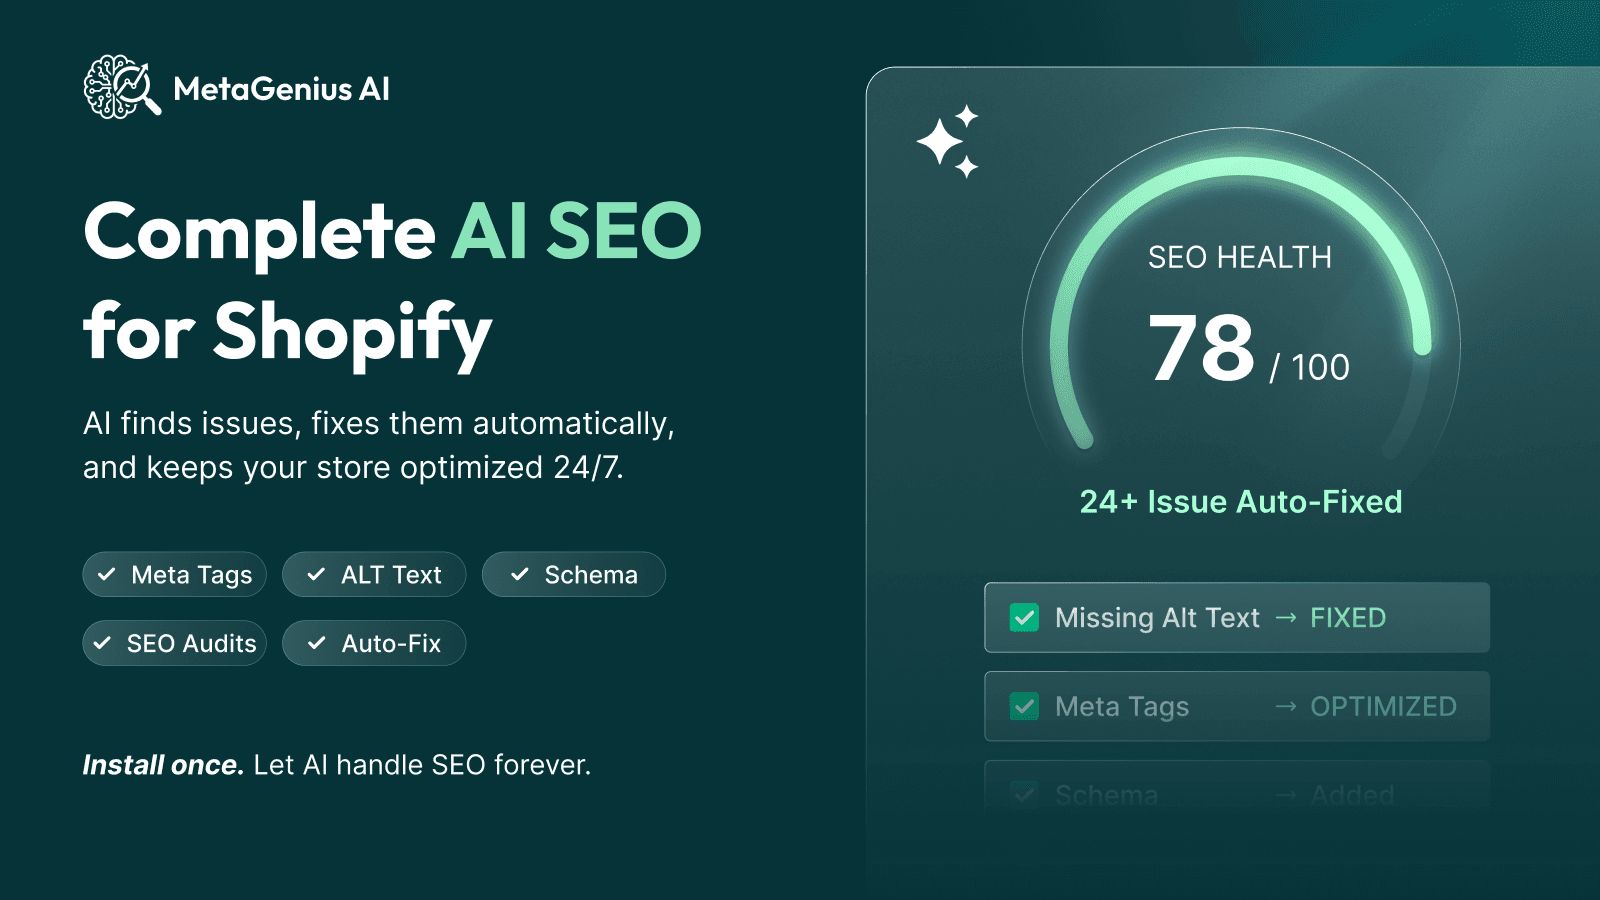
Task: Select the Meta Tags feature pill
Action: coord(174,575)
